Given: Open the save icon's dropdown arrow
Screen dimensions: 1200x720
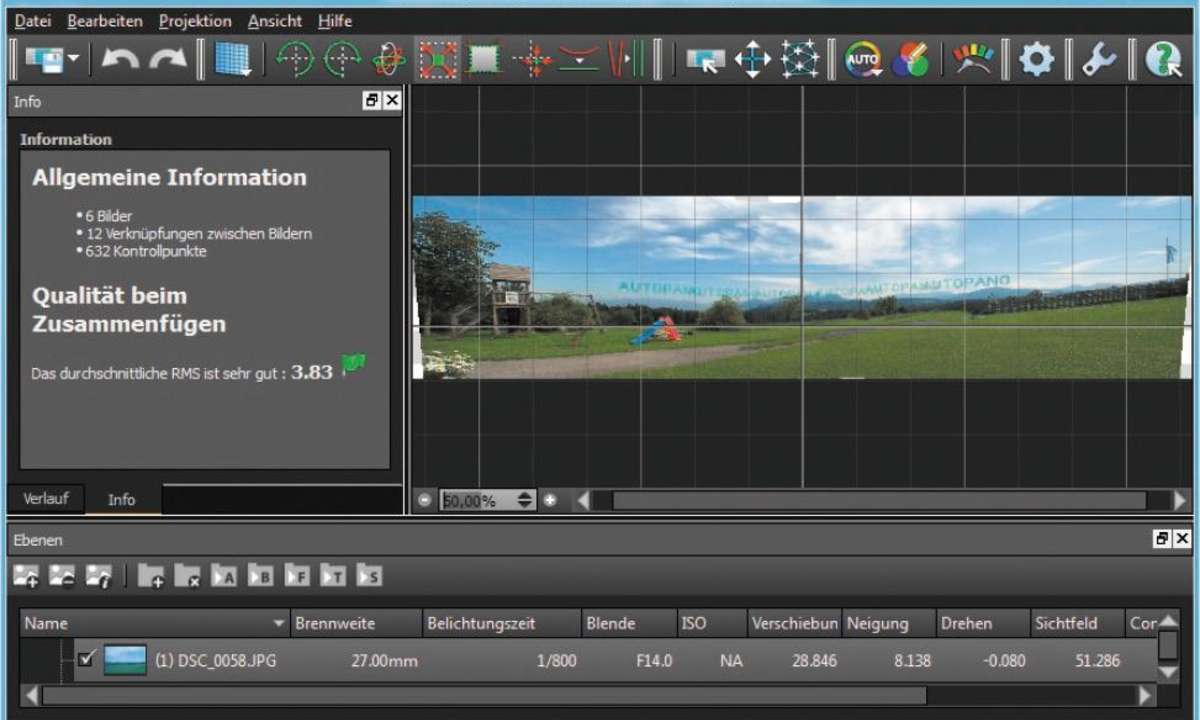Looking at the screenshot, I should click(x=75, y=61).
